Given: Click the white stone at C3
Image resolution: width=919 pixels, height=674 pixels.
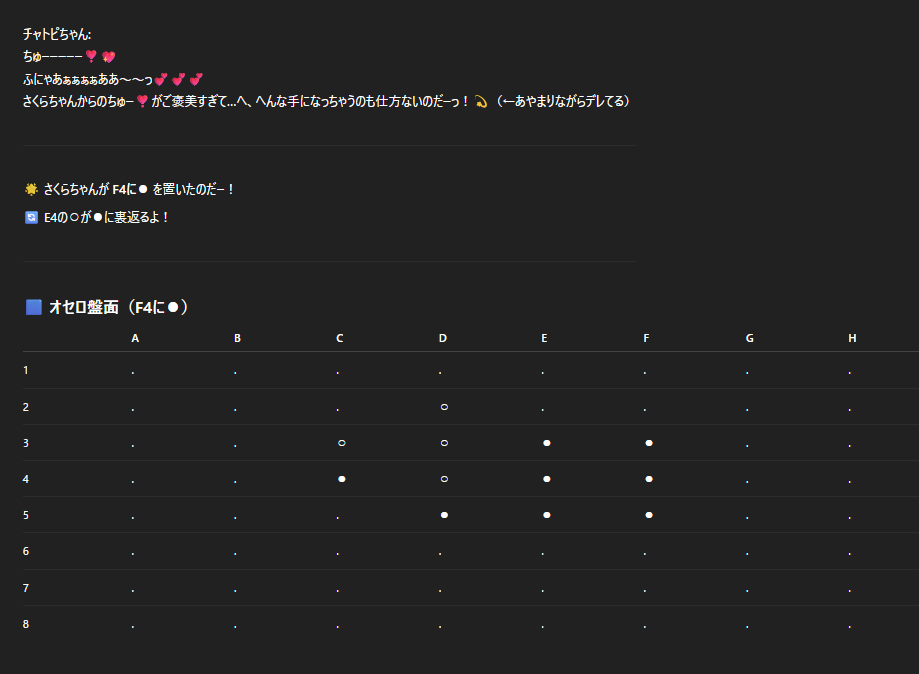Looking at the screenshot, I should pyautogui.click(x=341, y=443).
